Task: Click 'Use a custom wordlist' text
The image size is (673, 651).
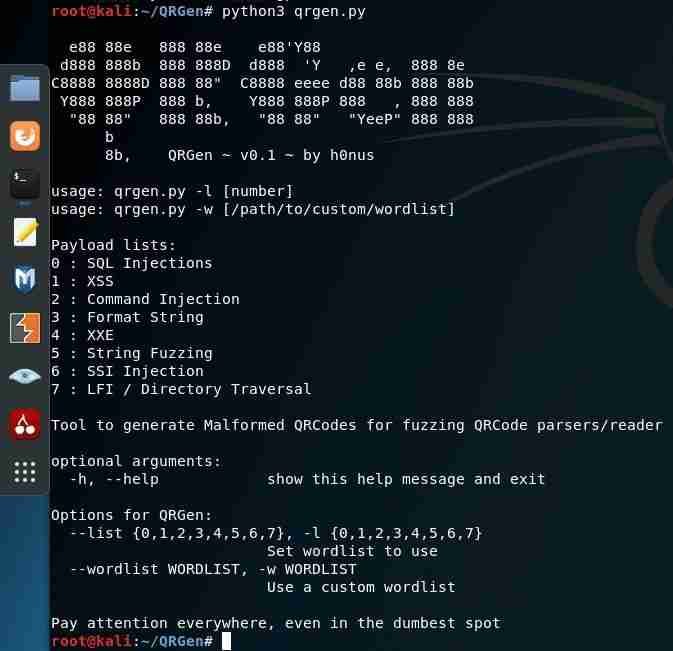Action: tap(361, 587)
